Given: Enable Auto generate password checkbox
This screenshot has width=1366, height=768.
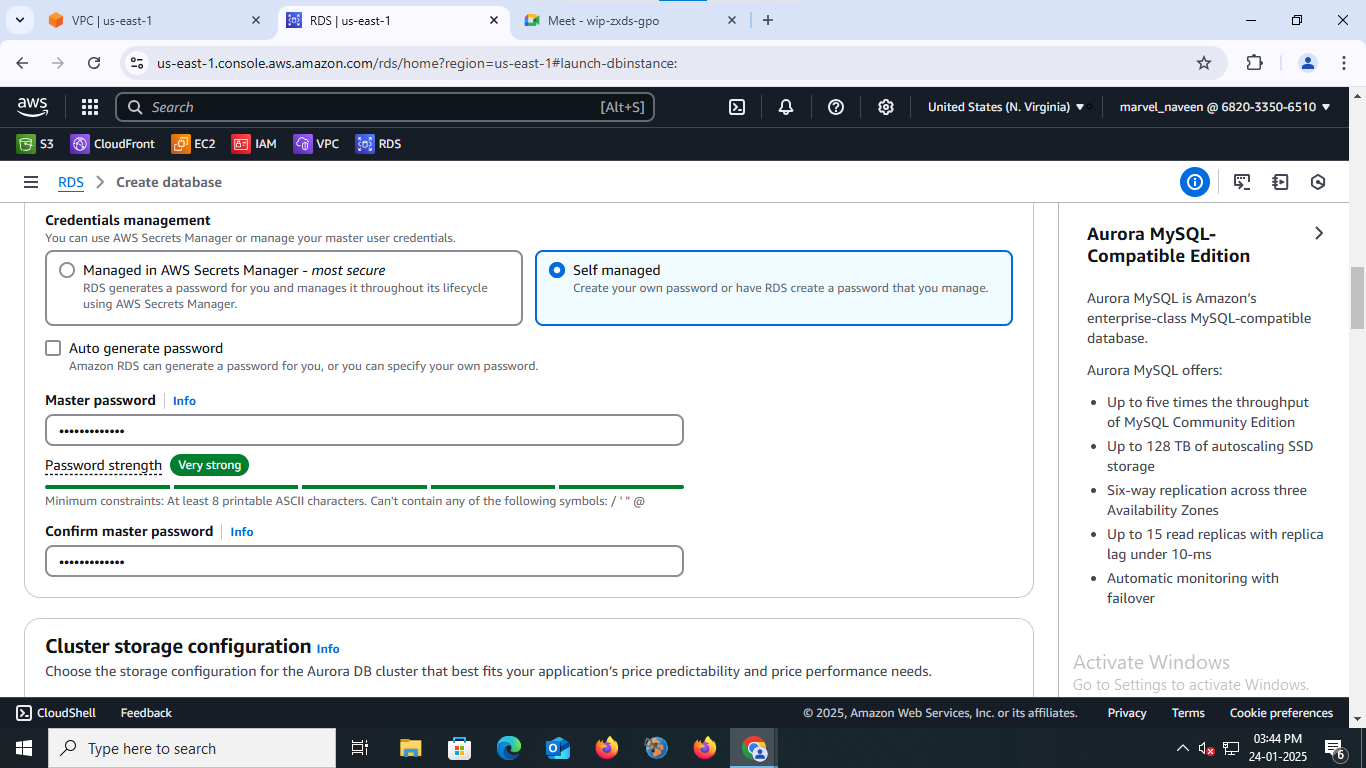Looking at the screenshot, I should point(53,348).
